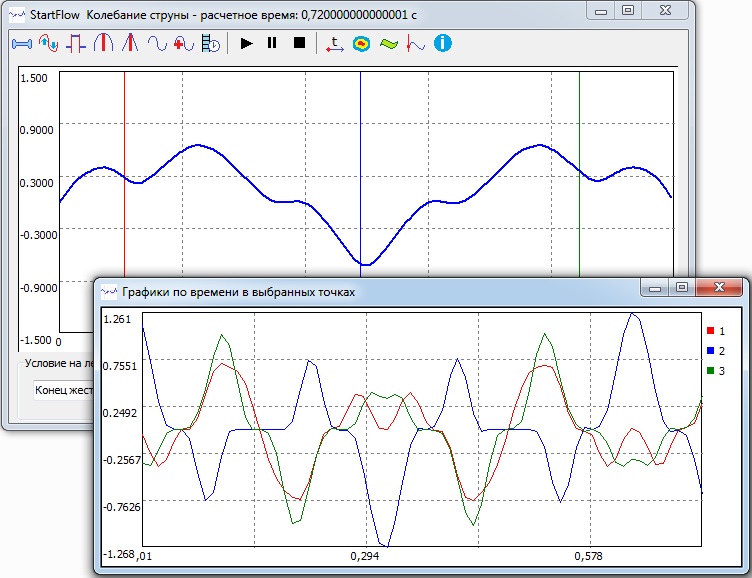Choose the sine wave initial shape
This screenshot has width=752, height=578.
coord(157,43)
